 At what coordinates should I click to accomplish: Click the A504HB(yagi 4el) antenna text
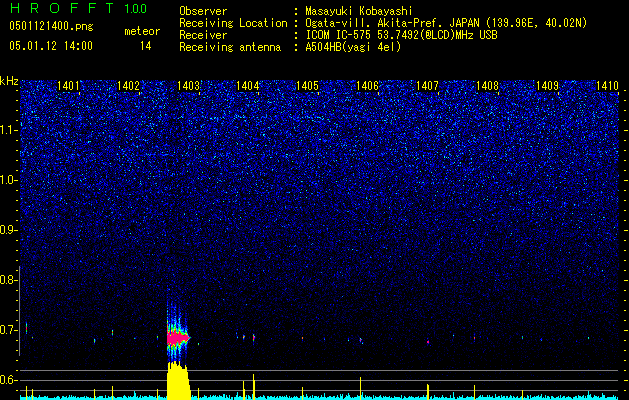[x=353, y=47]
